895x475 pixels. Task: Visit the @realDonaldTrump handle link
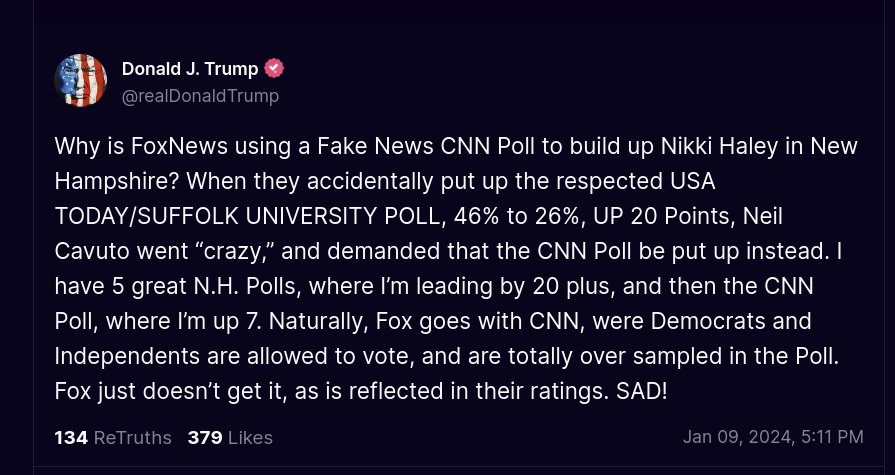pos(200,96)
